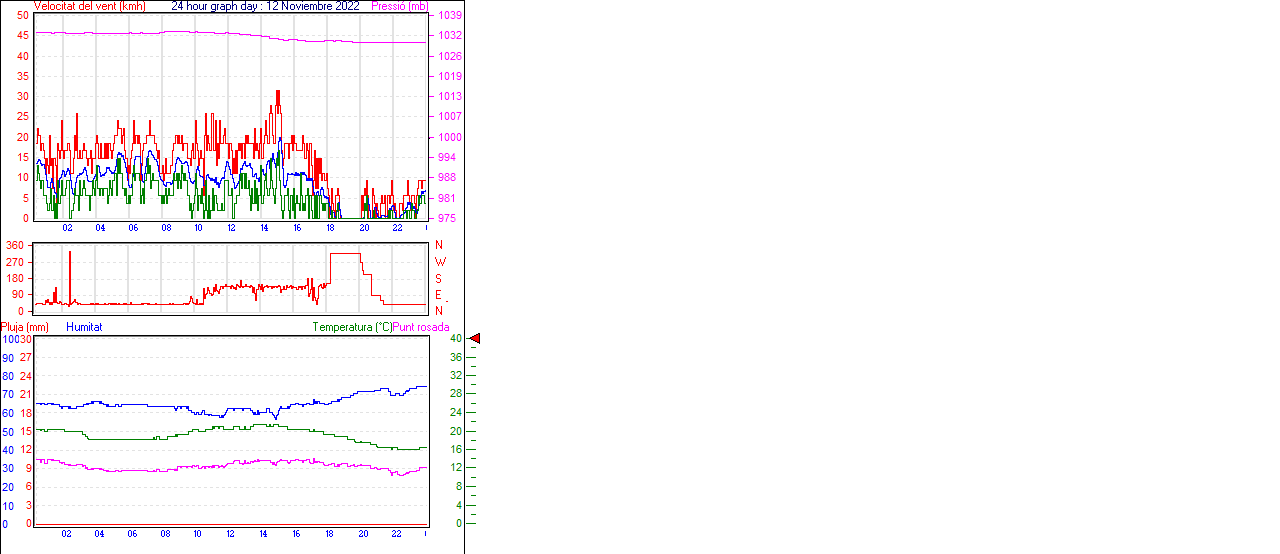The image size is (1280, 554).
Task: Click the 'Punt rosada' legend label
Action: click(421, 327)
